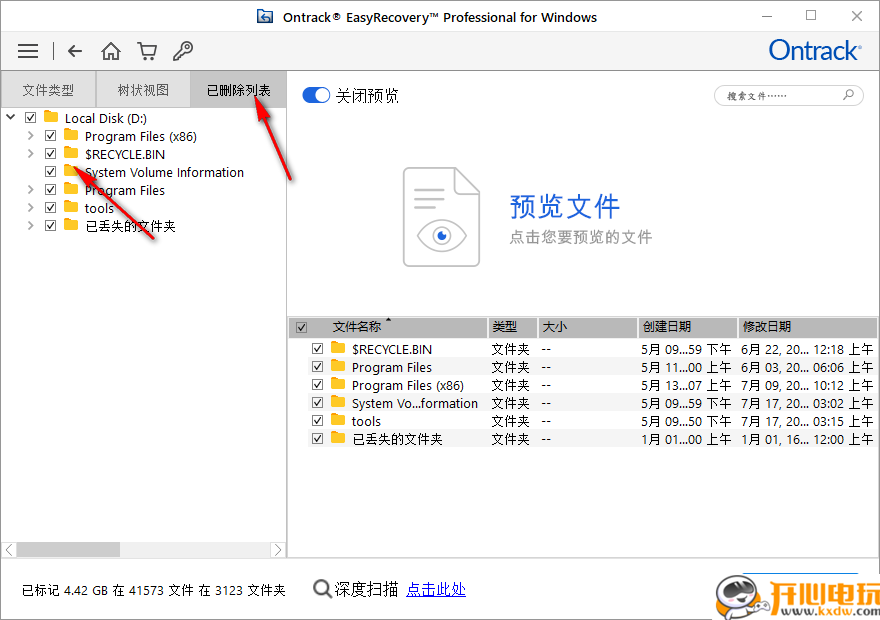The image size is (880, 620).
Task: Click the activation key icon
Action: coord(183,51)
